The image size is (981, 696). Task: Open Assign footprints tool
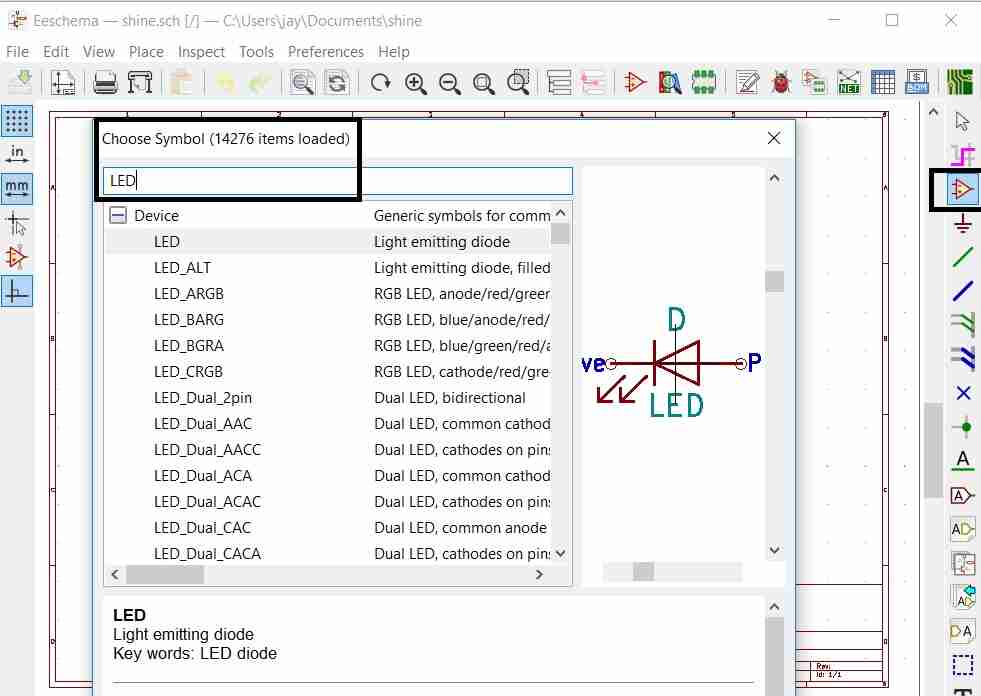814,83
